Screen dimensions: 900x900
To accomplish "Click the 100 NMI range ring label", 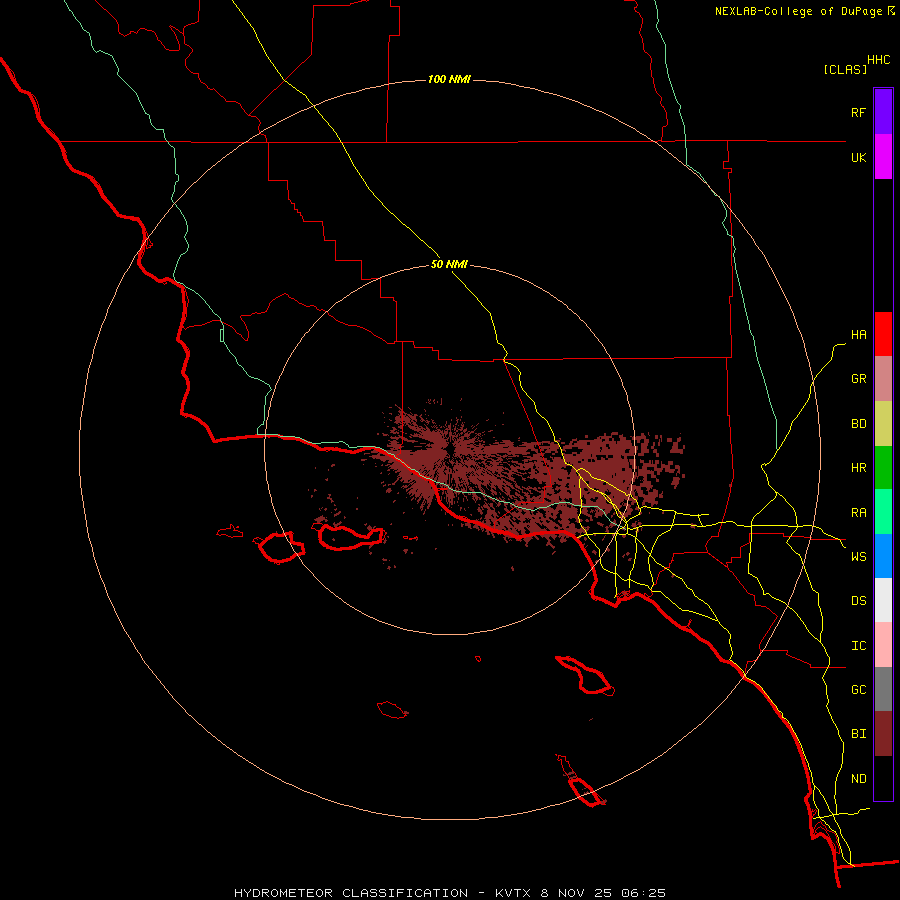I will pos(449,79).
